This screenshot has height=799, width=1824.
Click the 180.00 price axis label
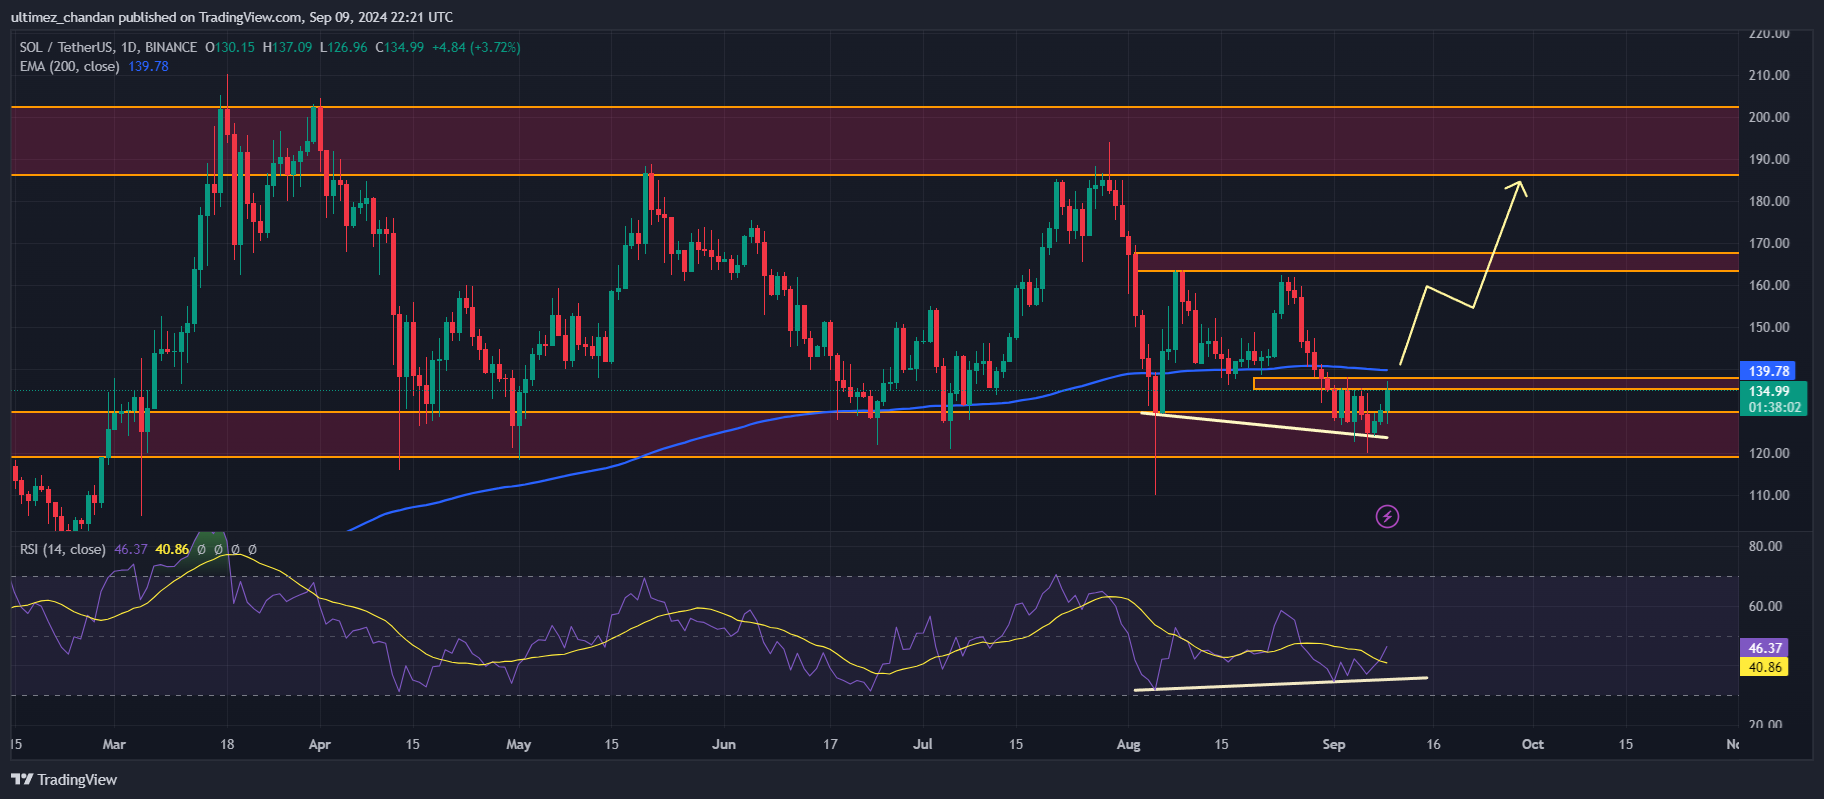(1769, 201)
